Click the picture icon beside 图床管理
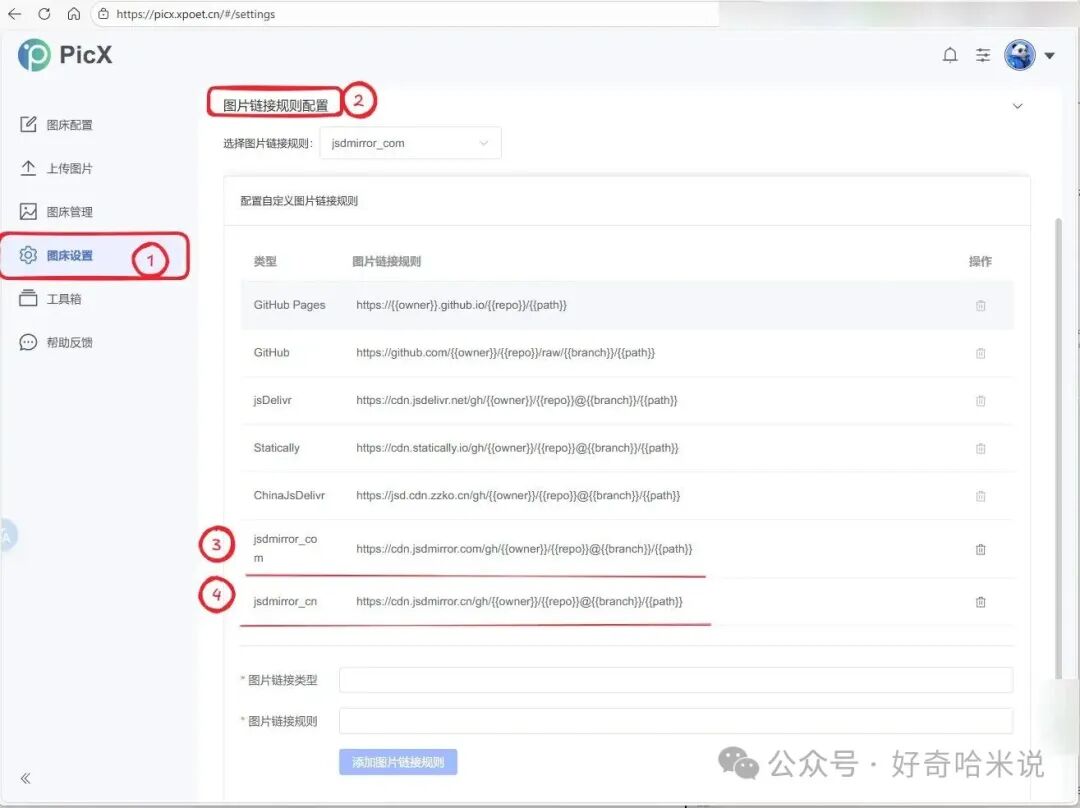 coord(28,211)
